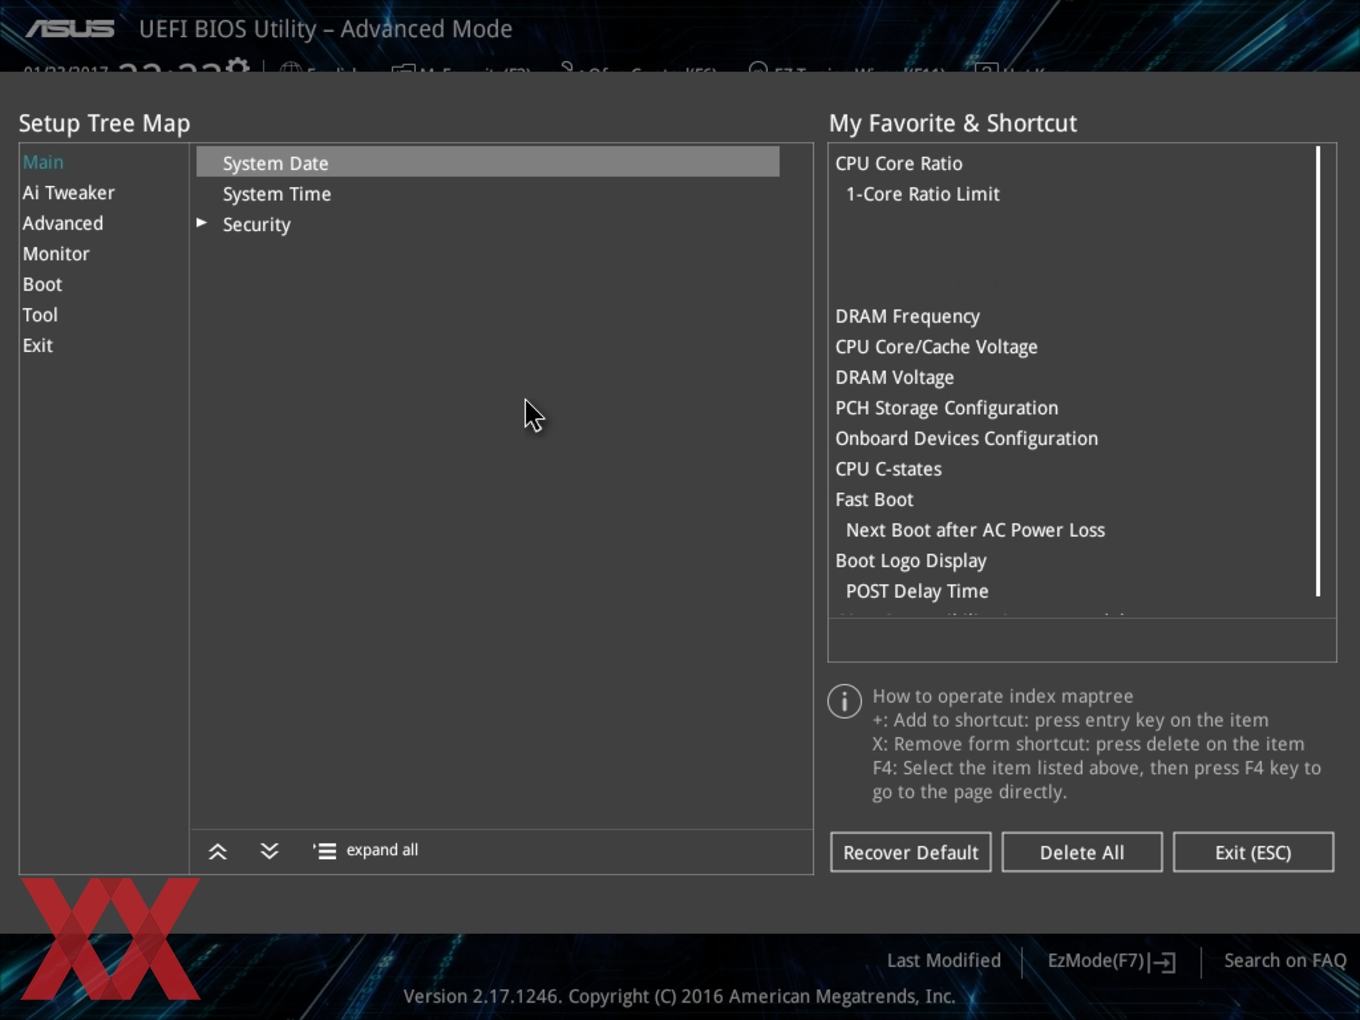
Task: Select CPU C-states favorite
Action: tap(888, 469)
